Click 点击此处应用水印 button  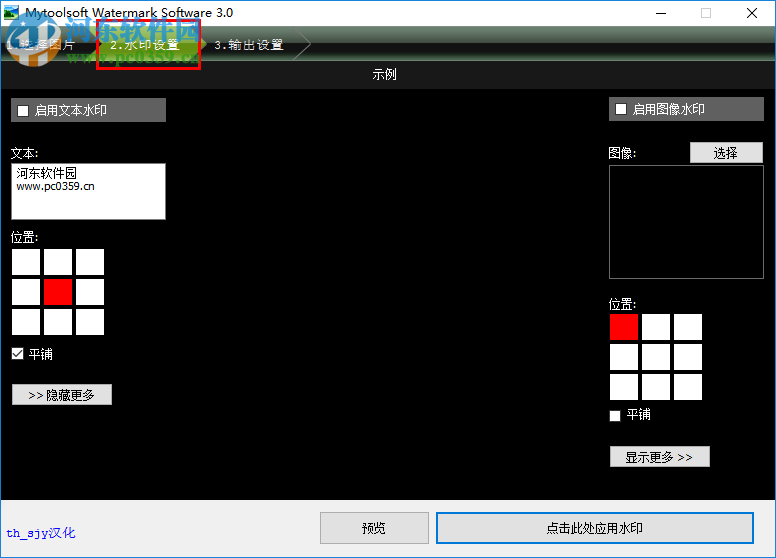click(x=595, y=528)
